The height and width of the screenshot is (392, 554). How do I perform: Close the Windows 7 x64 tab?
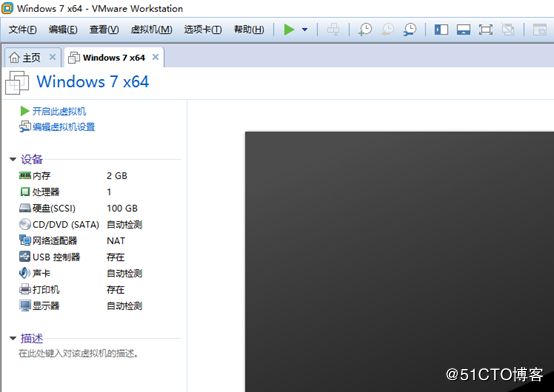coord(155,57)
